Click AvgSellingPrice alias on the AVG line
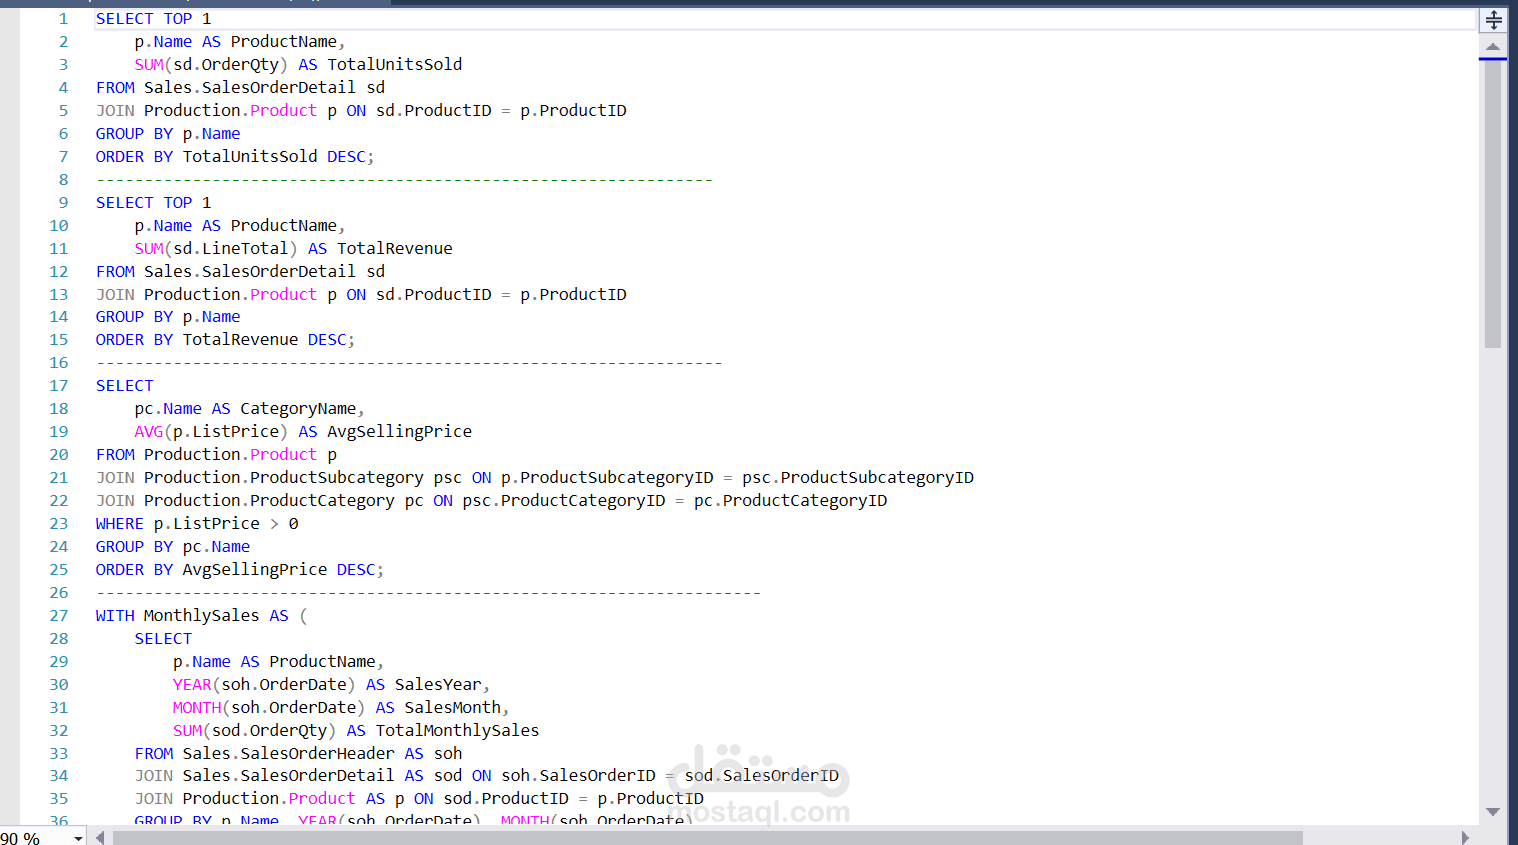This screenshot has width=1518, height=845. [x=400, y=432]
